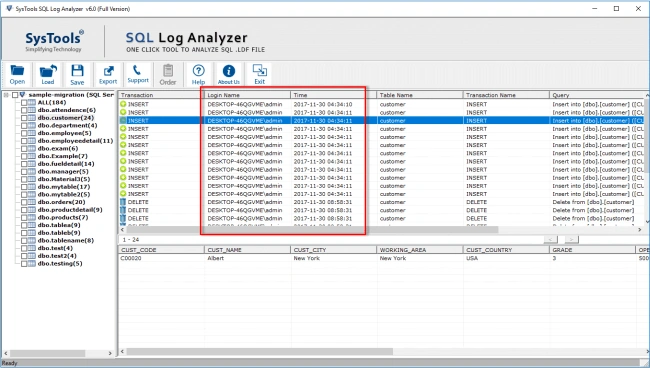650x368 pixels.
Task: Go to previous page of records
Action: tap(551, 240)
